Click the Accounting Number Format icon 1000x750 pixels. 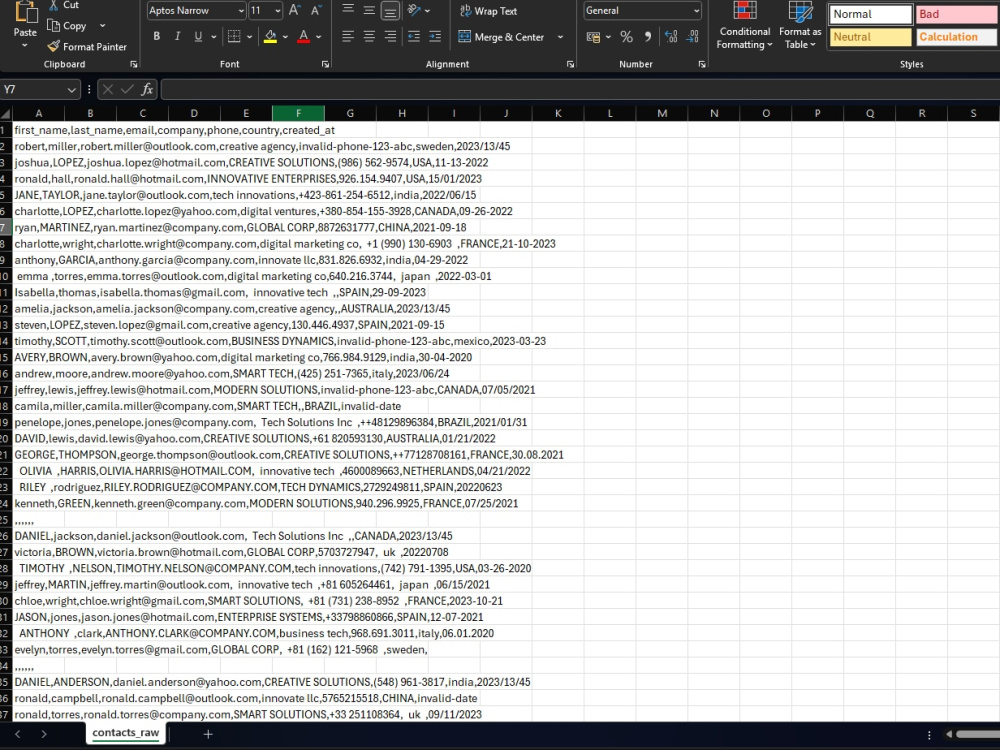(x=593, y=37)
